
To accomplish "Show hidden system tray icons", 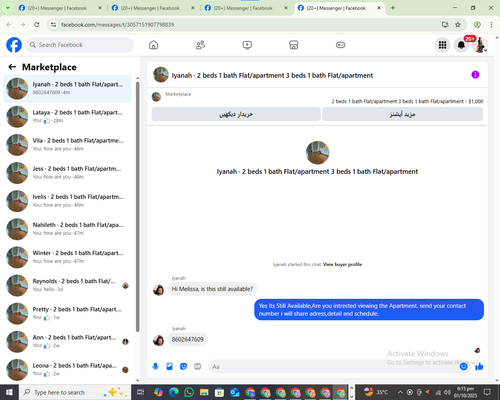I will (400, 392).
